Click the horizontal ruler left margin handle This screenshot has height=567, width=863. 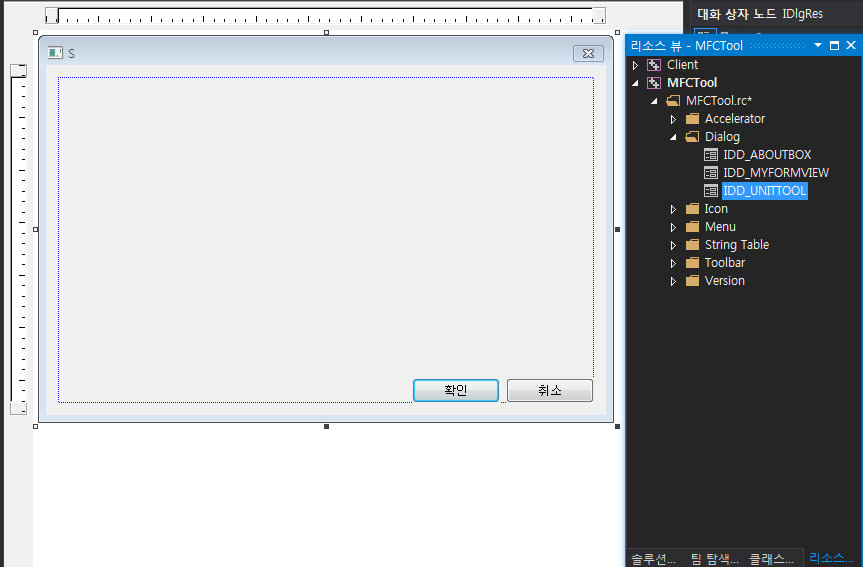[52, 15]
